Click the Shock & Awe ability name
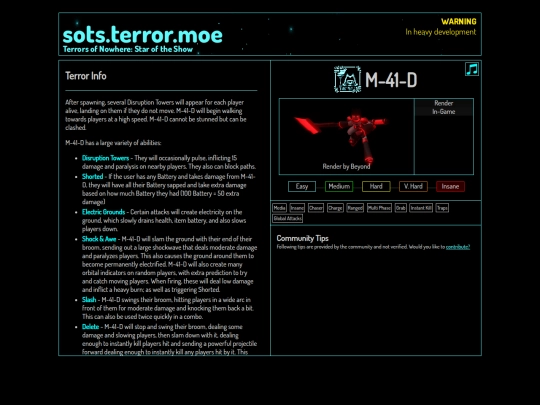The image size is (540, 405). [x=99, y=239]
